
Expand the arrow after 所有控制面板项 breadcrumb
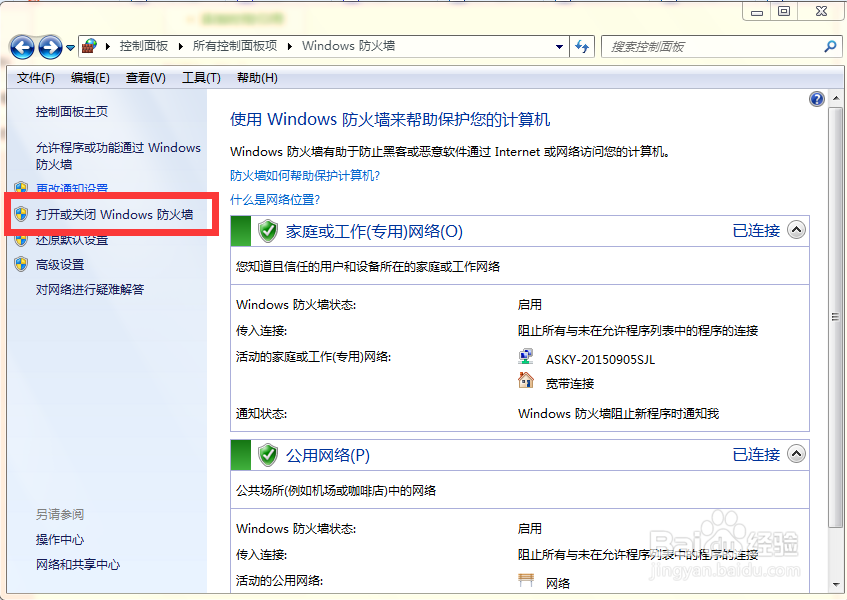coord(290,46)
